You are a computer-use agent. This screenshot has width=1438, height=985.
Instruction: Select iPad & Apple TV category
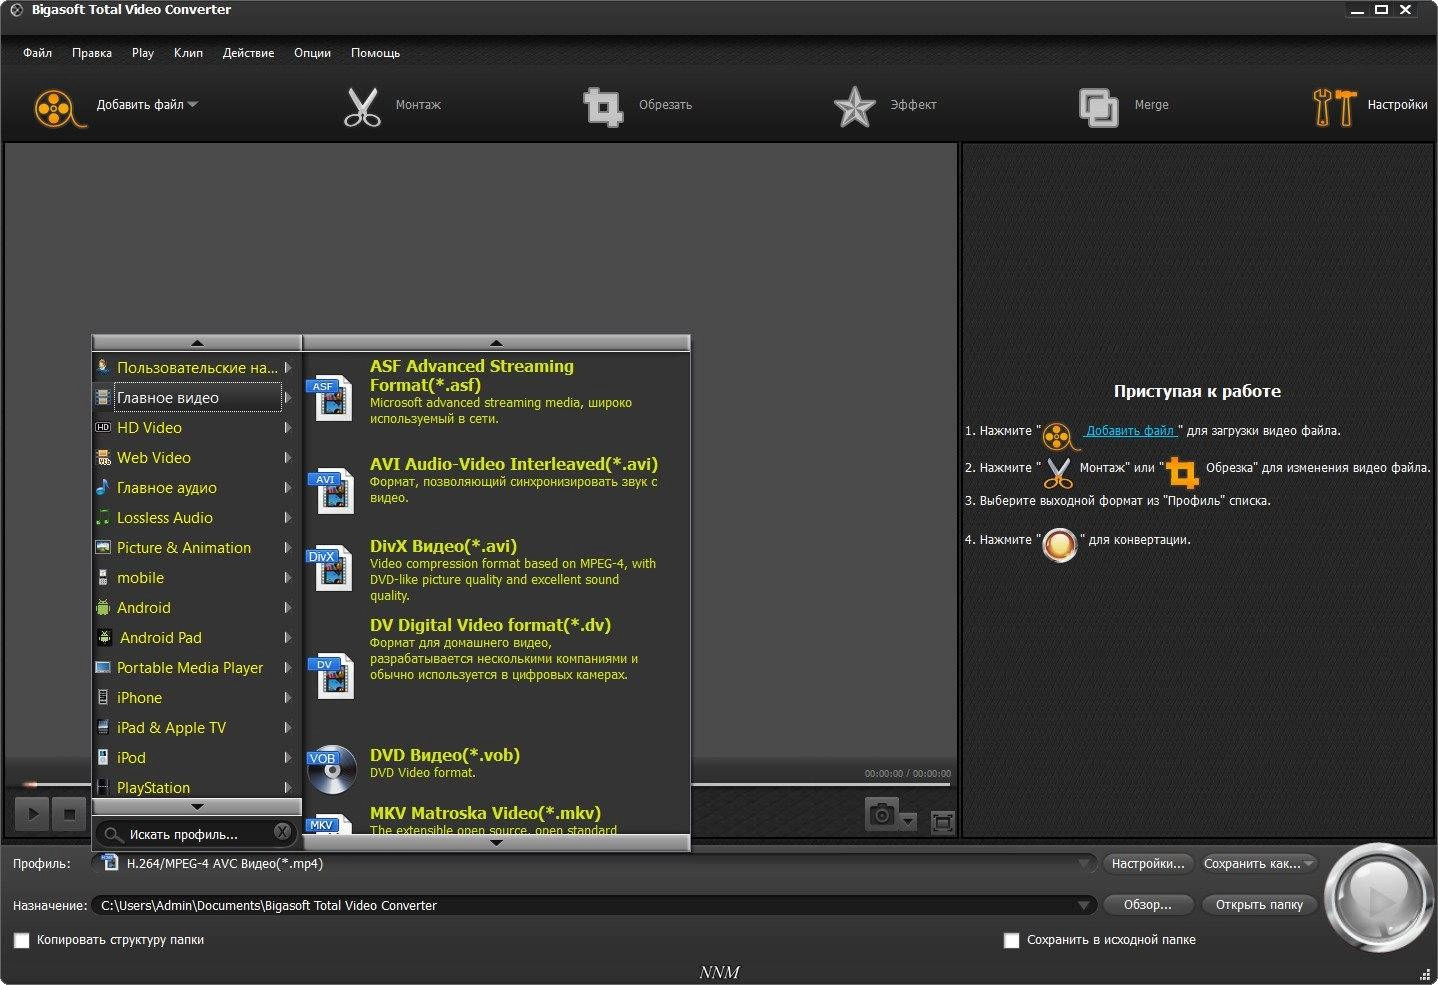click(x=196, y=728)
